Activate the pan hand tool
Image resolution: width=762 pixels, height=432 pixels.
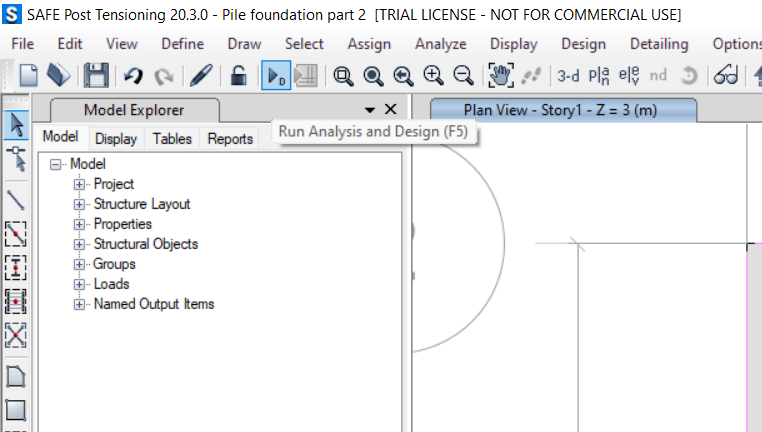pyautogui.click(x=501, y=76)
